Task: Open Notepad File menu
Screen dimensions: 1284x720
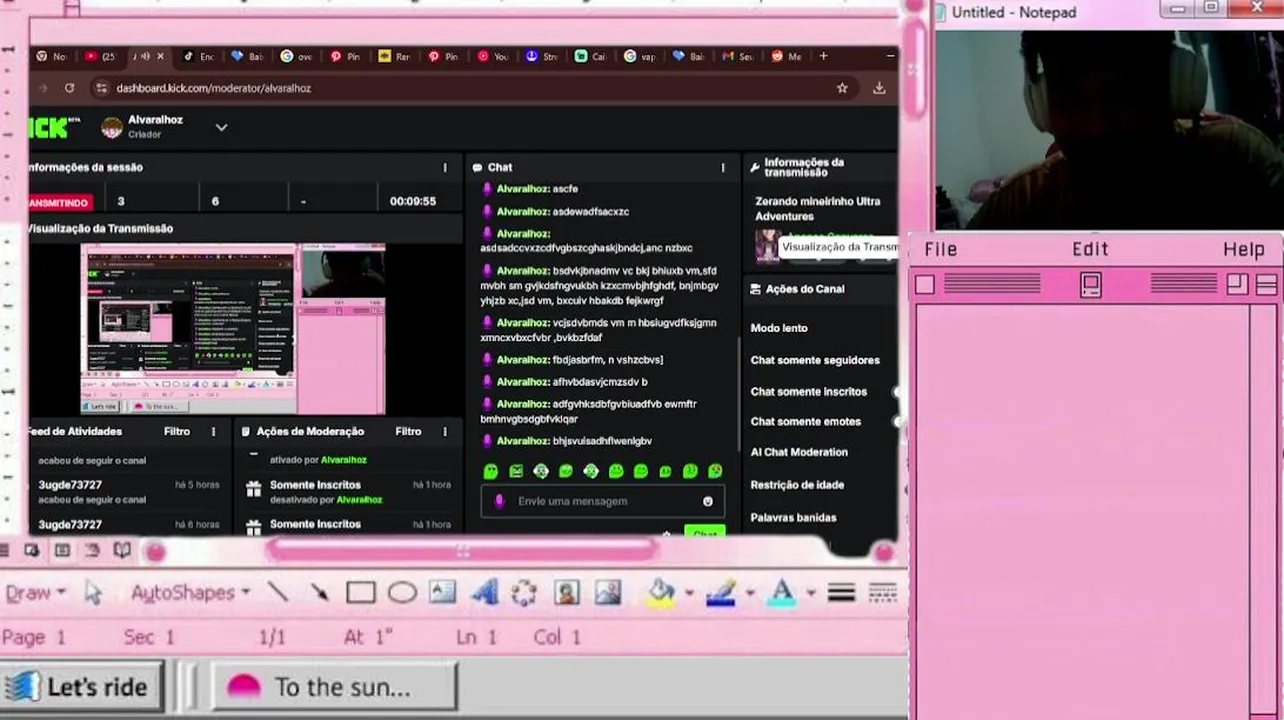Action: 940,249
